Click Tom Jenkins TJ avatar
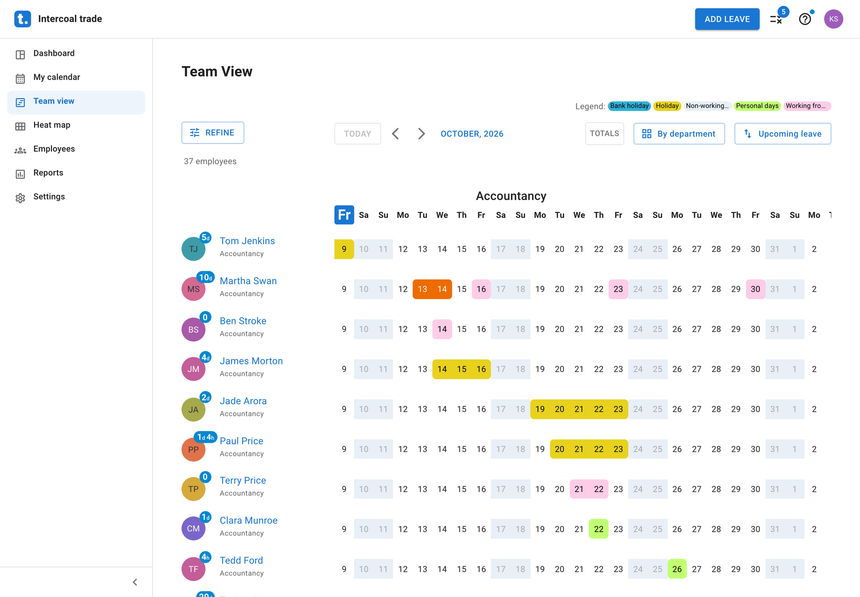This screenshot has height=597, width=860. click(x=194, y=249)
